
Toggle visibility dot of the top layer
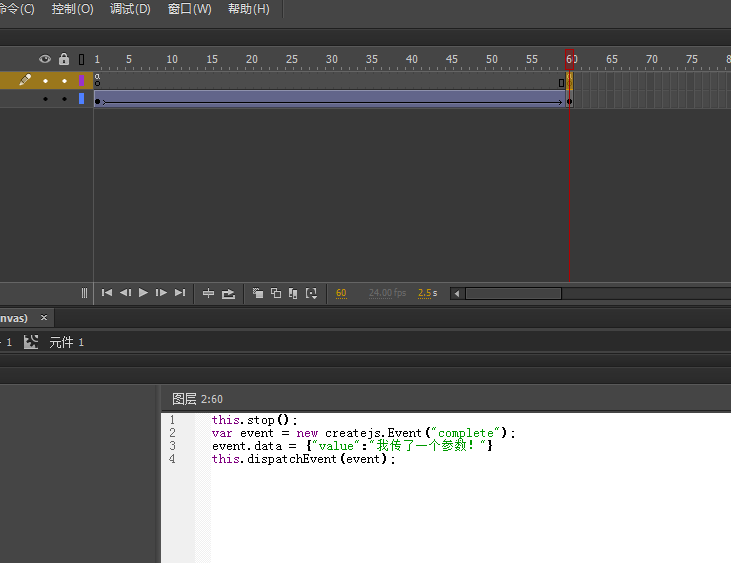click(45, 81)
